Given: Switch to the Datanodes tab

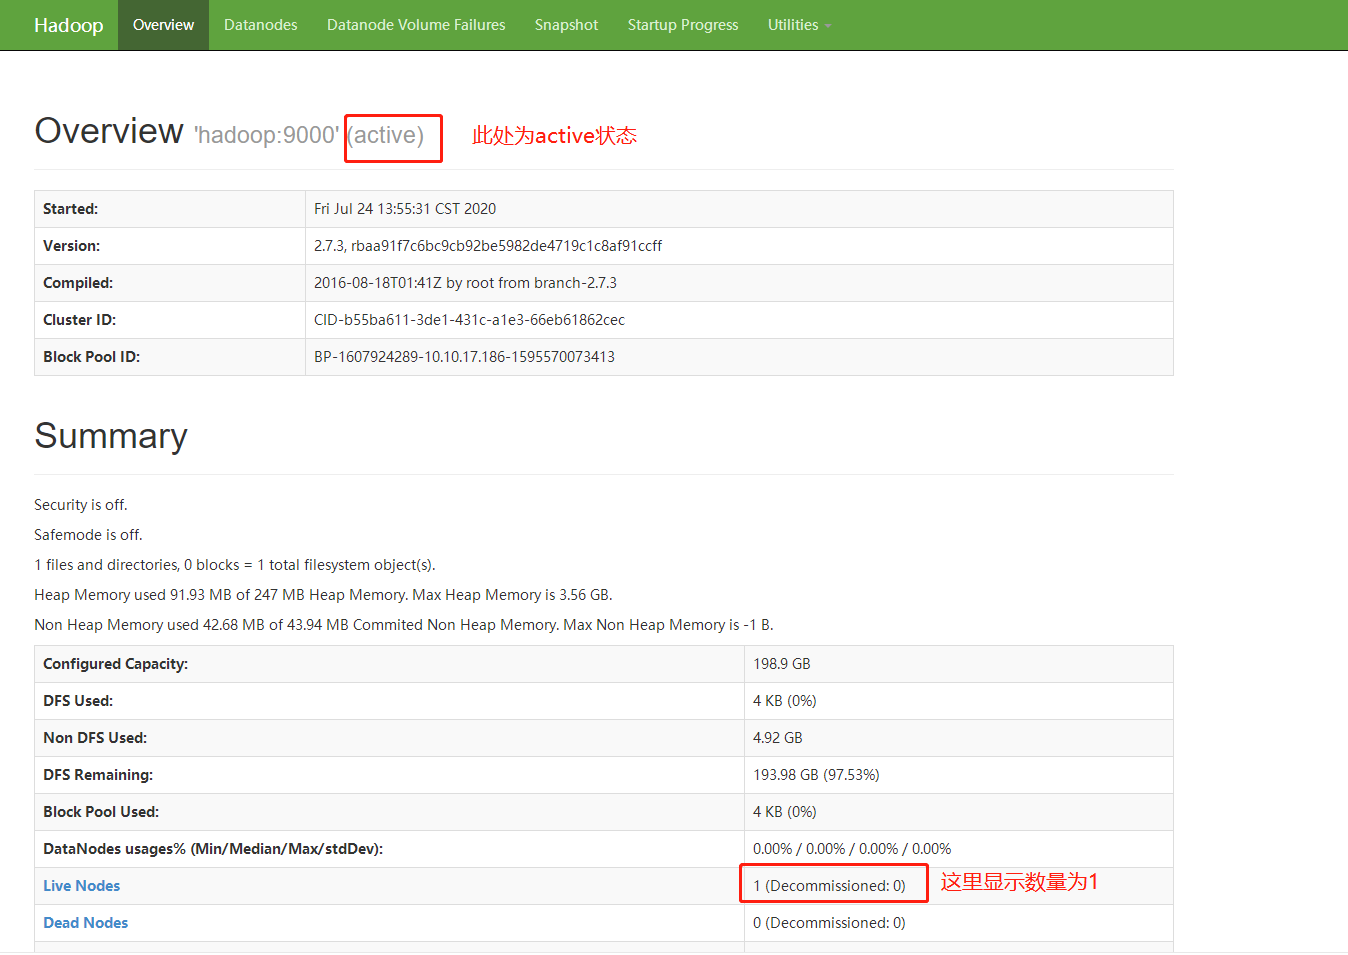Looking at the screenshot, I should pyautogui.click(x=260, y=25).
